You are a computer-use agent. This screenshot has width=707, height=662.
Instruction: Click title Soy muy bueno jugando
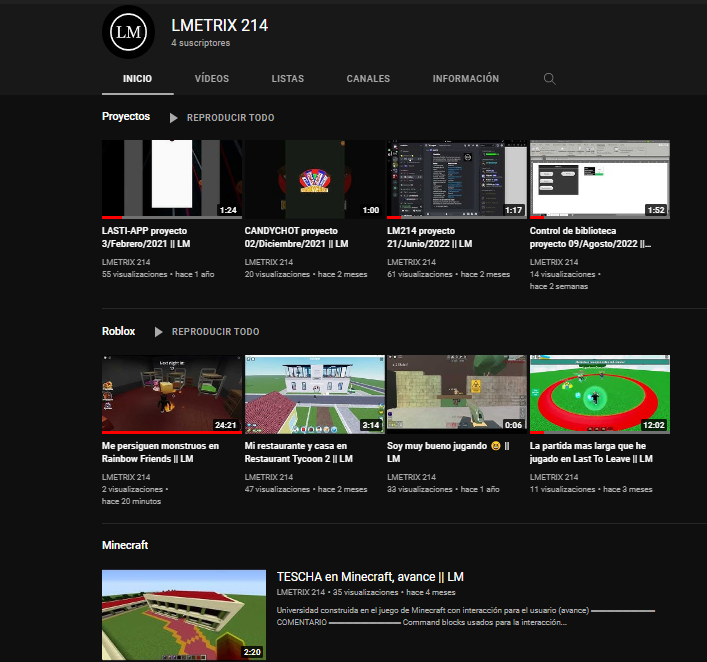448,452
